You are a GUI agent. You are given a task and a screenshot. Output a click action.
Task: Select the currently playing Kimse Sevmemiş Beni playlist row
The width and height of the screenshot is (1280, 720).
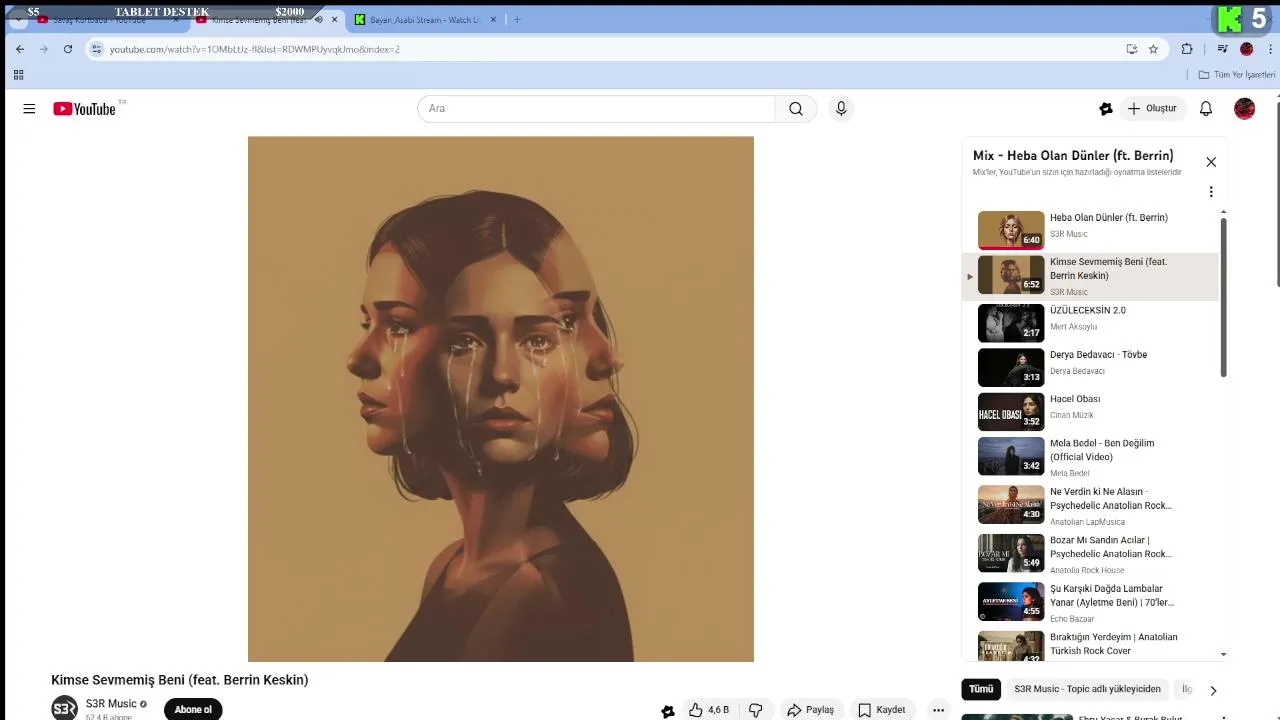click(1090, 276)
